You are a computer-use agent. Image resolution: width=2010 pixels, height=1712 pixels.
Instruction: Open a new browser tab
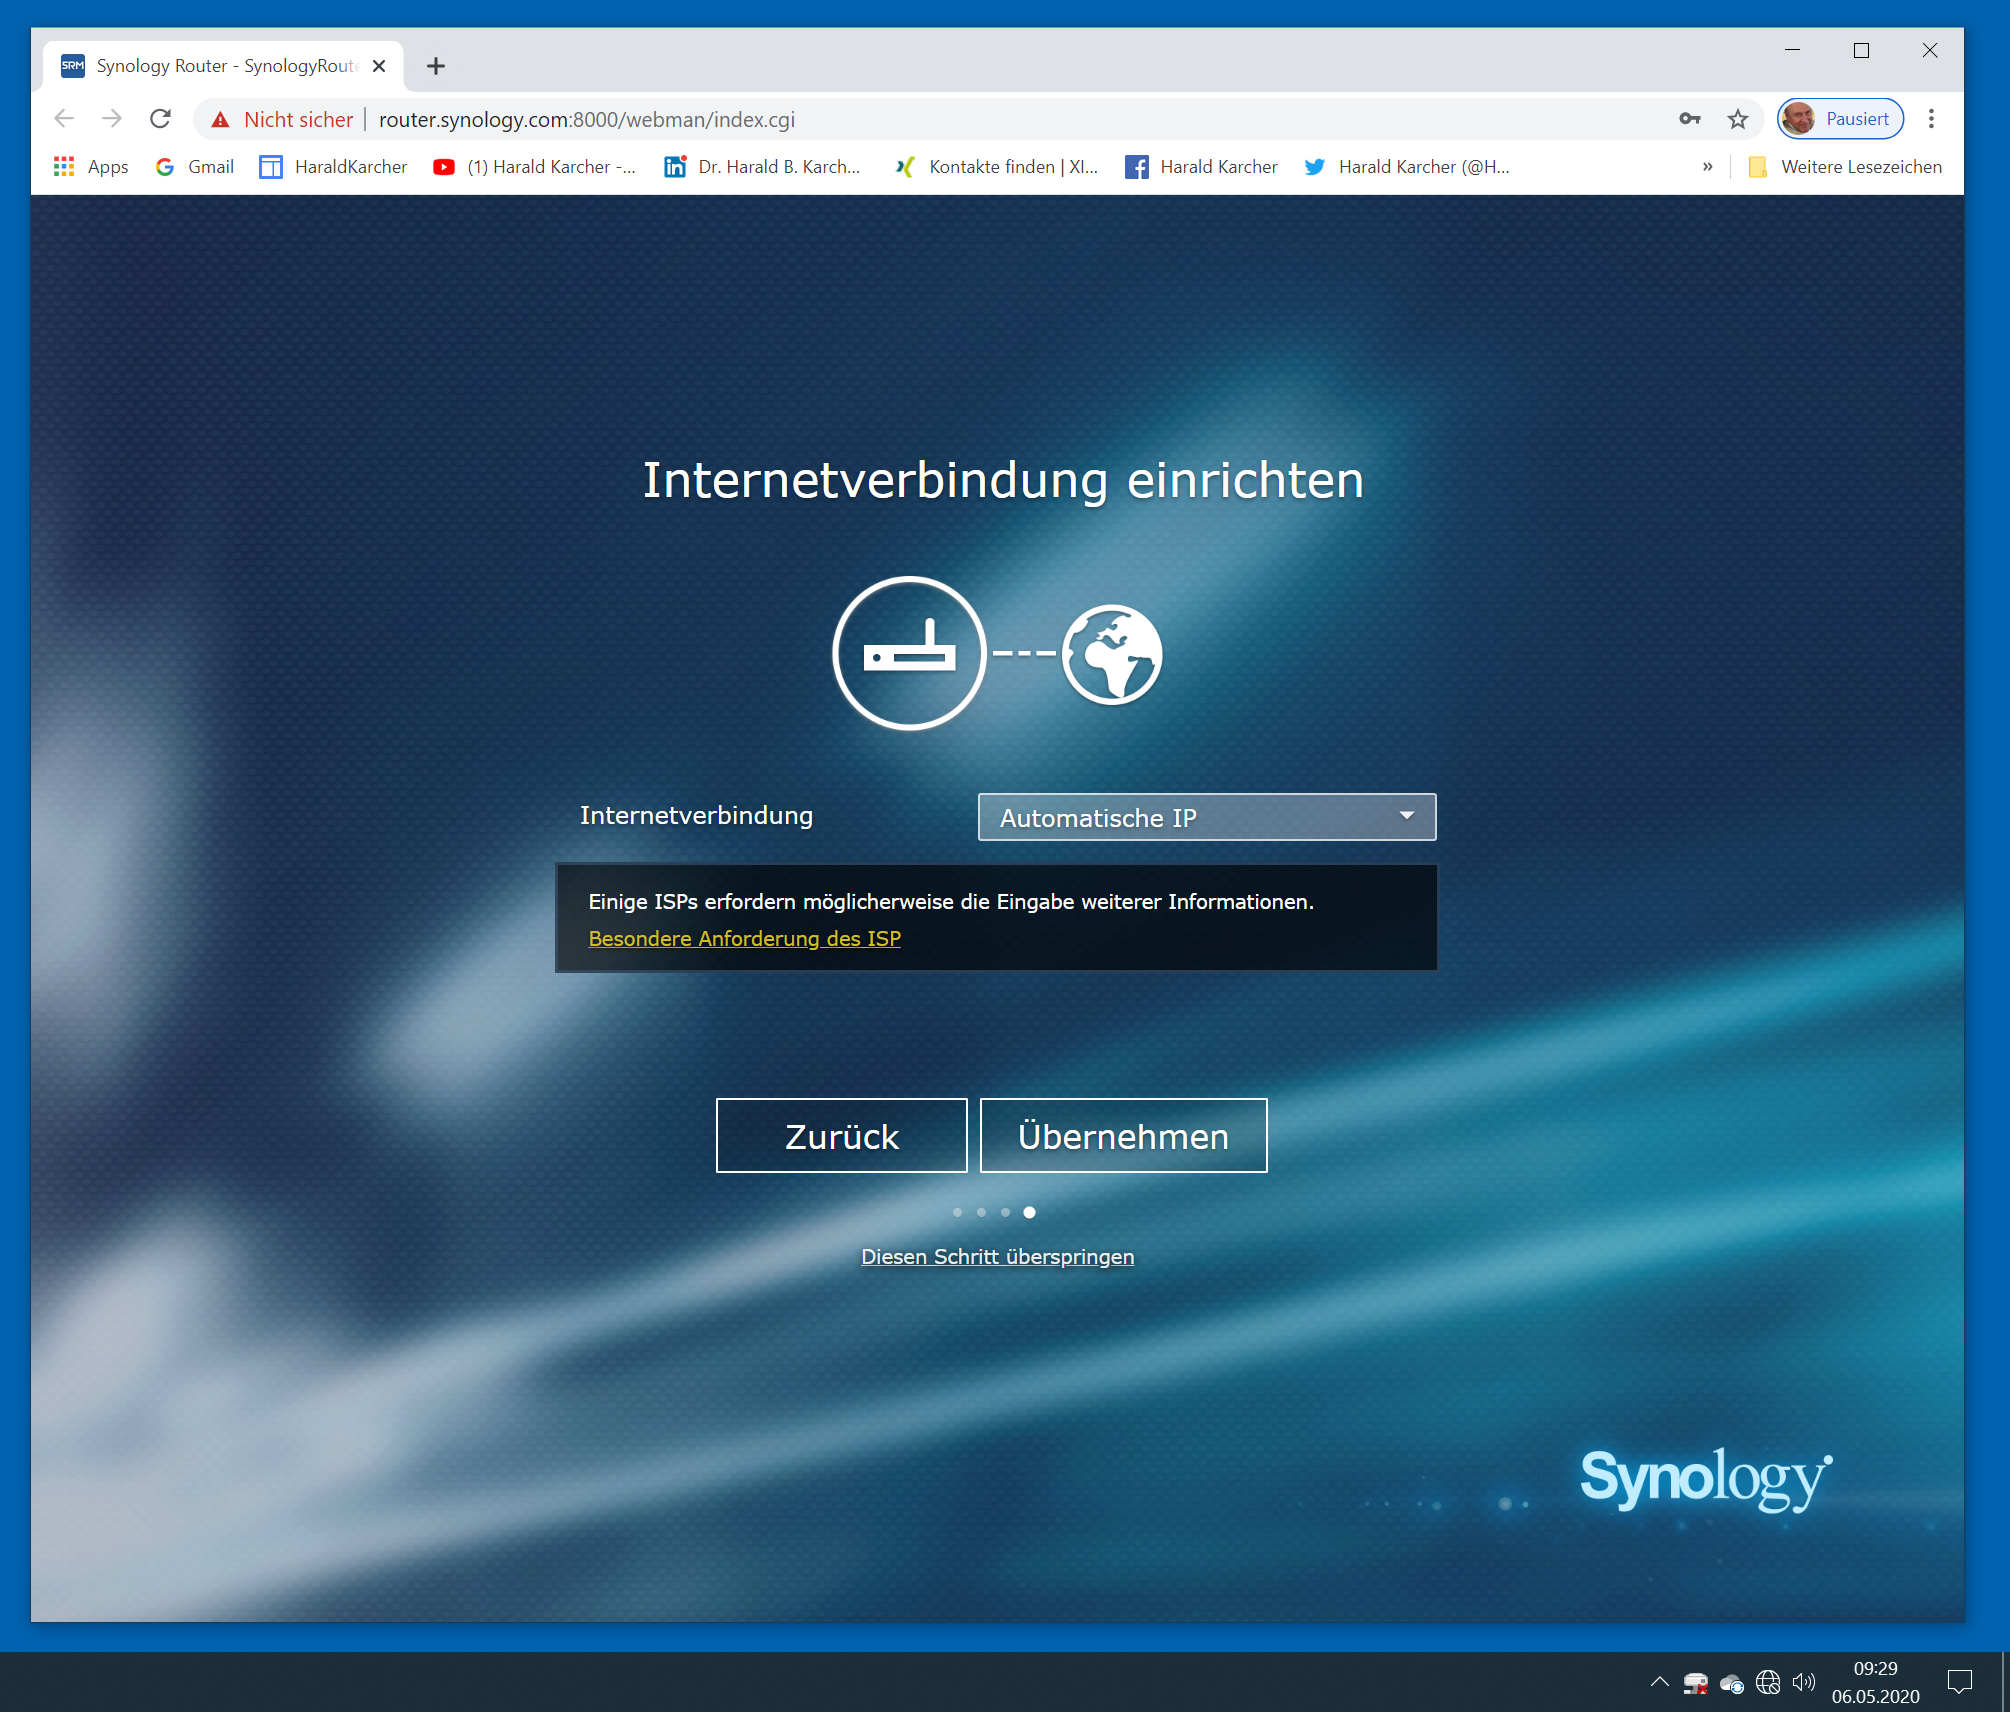click(436, 66)
